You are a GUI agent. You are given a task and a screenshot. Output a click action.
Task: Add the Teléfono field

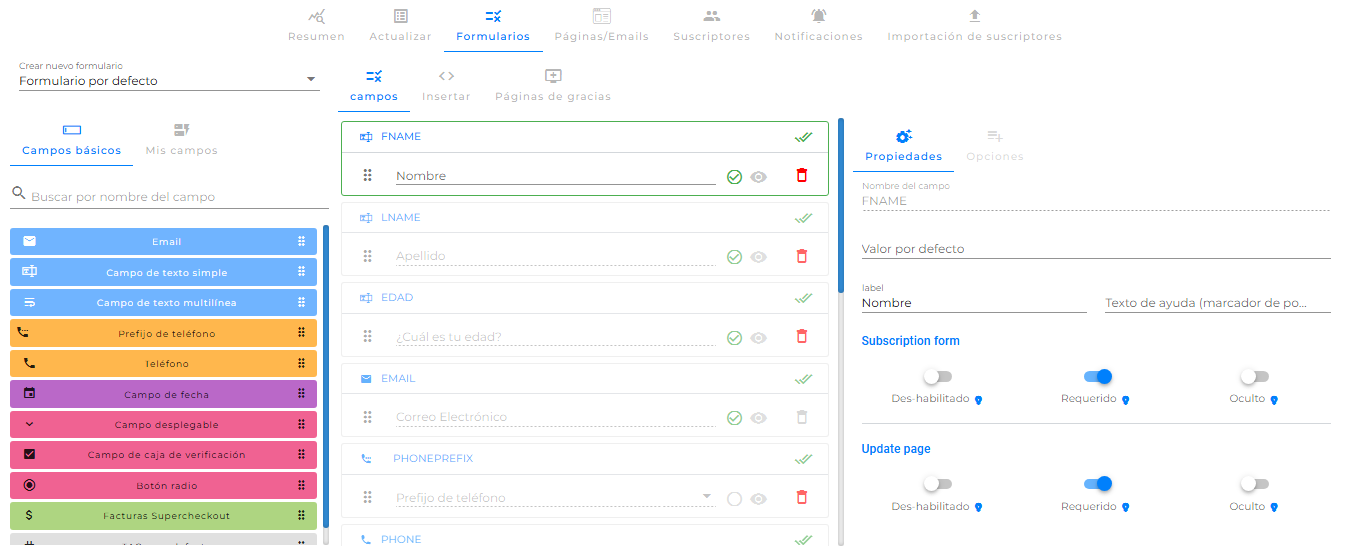pos(163,363)
